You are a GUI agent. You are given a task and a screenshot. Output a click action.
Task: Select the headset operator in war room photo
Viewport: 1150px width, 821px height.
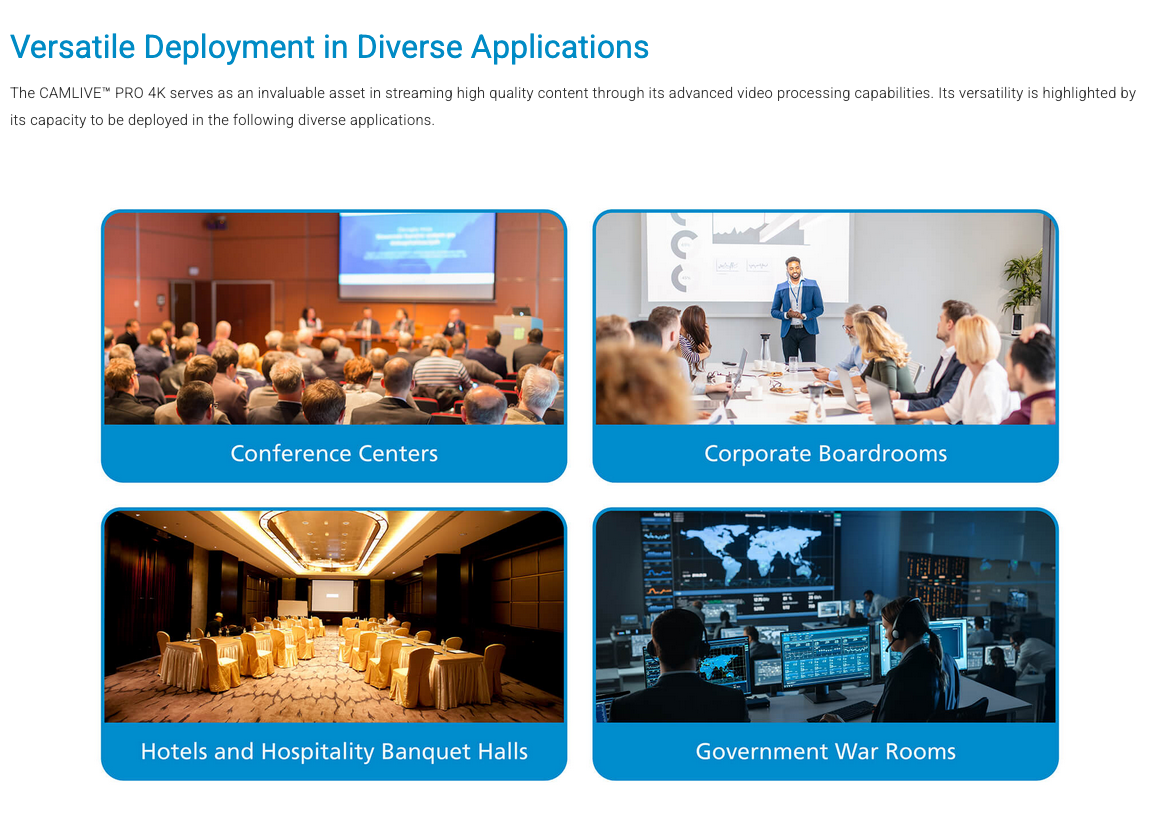(910, 660)
